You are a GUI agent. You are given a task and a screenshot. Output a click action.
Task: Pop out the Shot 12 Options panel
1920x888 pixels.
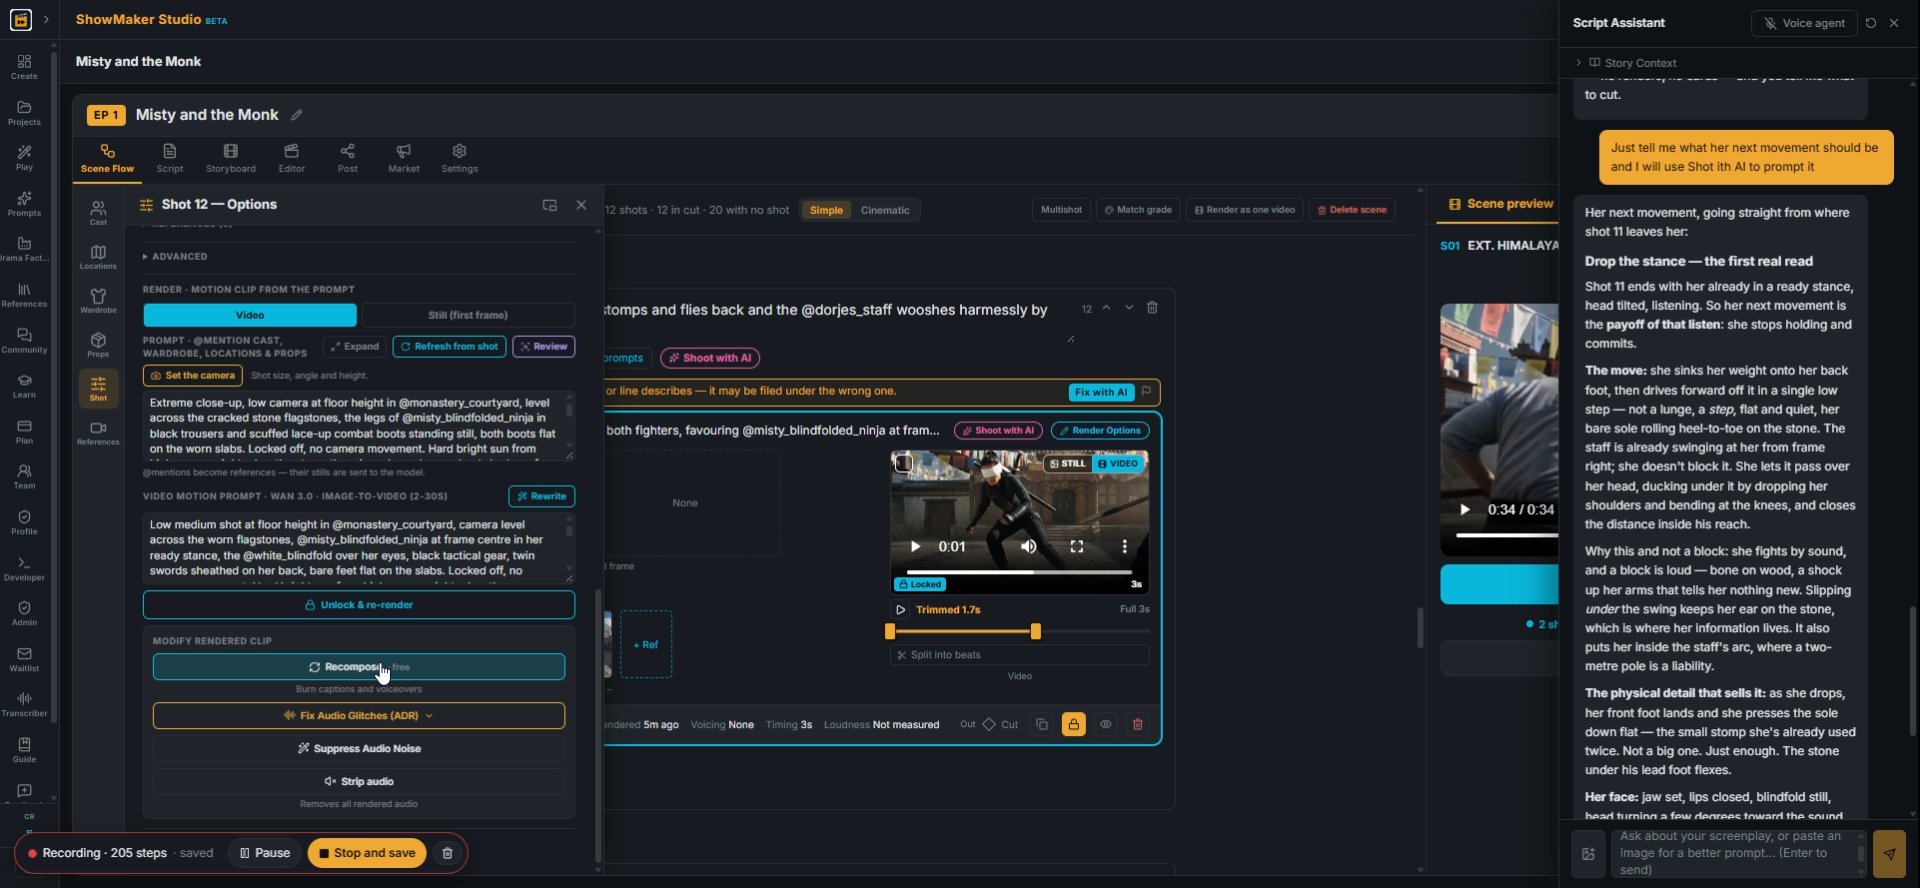pos(549,205)
